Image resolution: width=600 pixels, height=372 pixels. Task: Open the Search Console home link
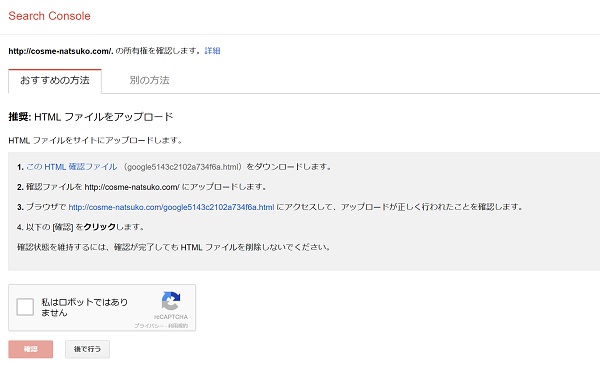pos(49,16)
